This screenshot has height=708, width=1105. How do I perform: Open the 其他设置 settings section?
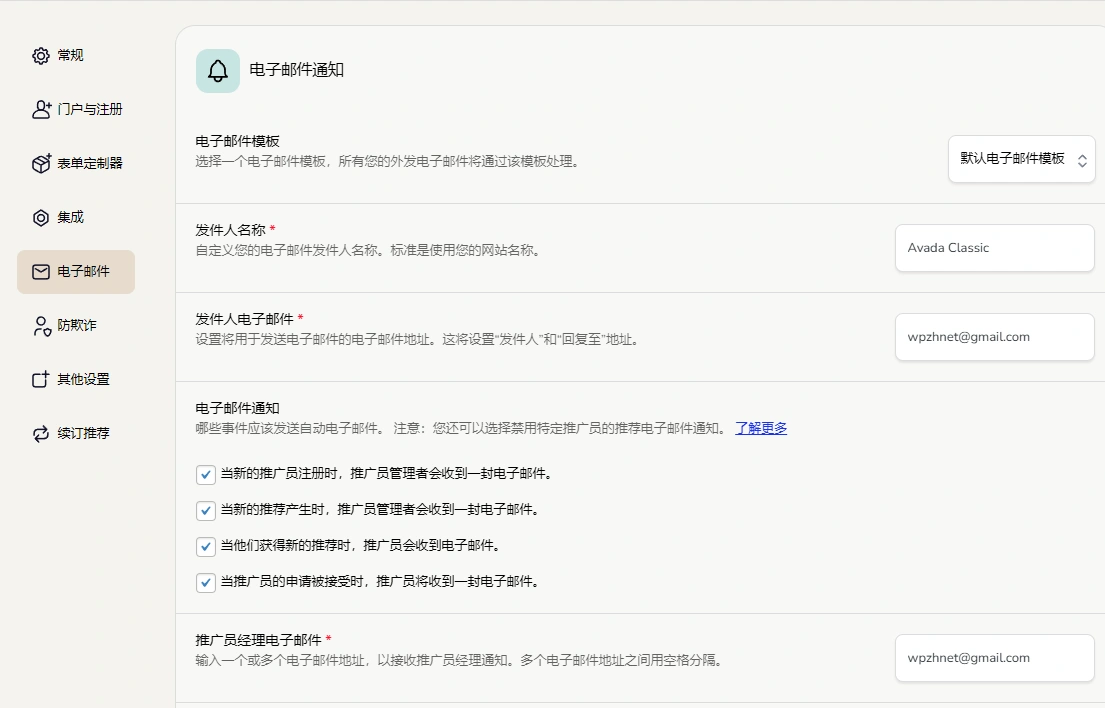pyautogui.click(x=75, y=379)
